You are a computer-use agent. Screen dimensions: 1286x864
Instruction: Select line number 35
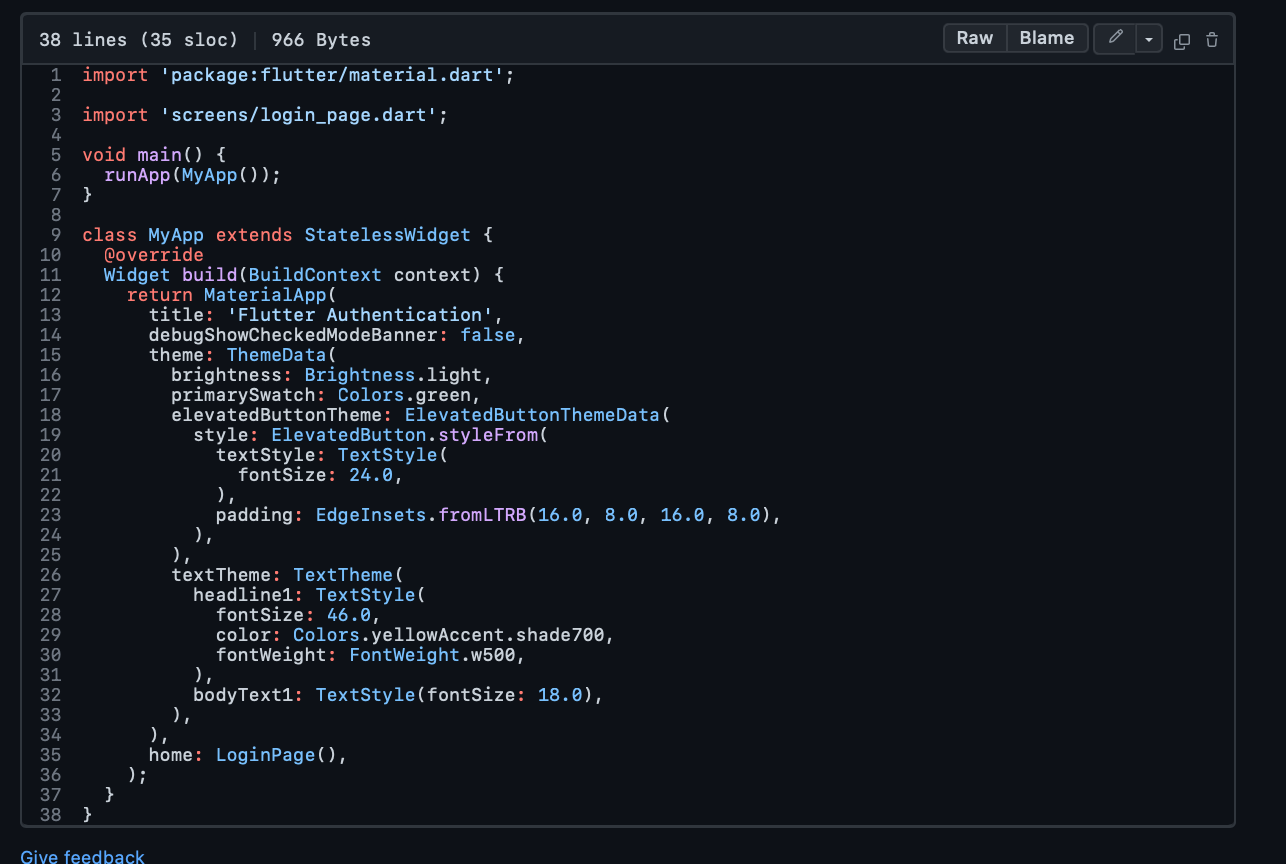click(50, 755)
